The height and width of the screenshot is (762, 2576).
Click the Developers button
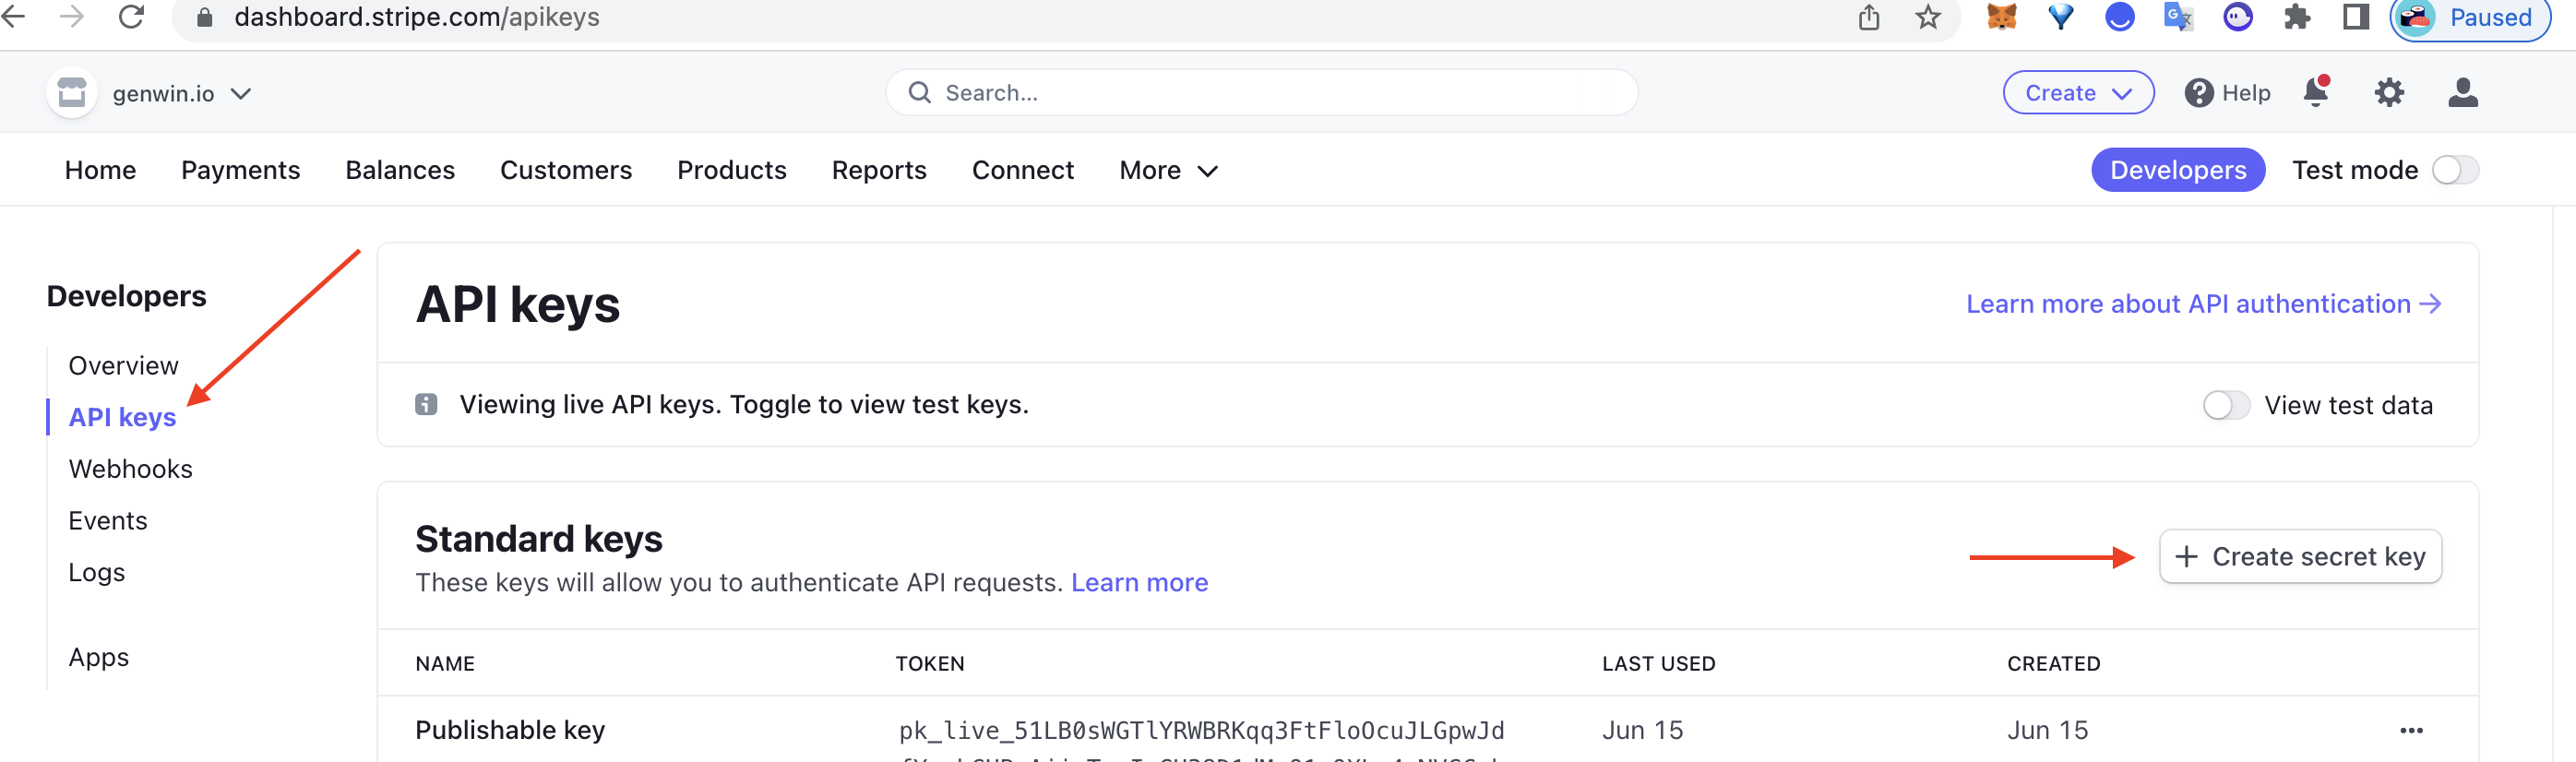(x=2178, y=170)
